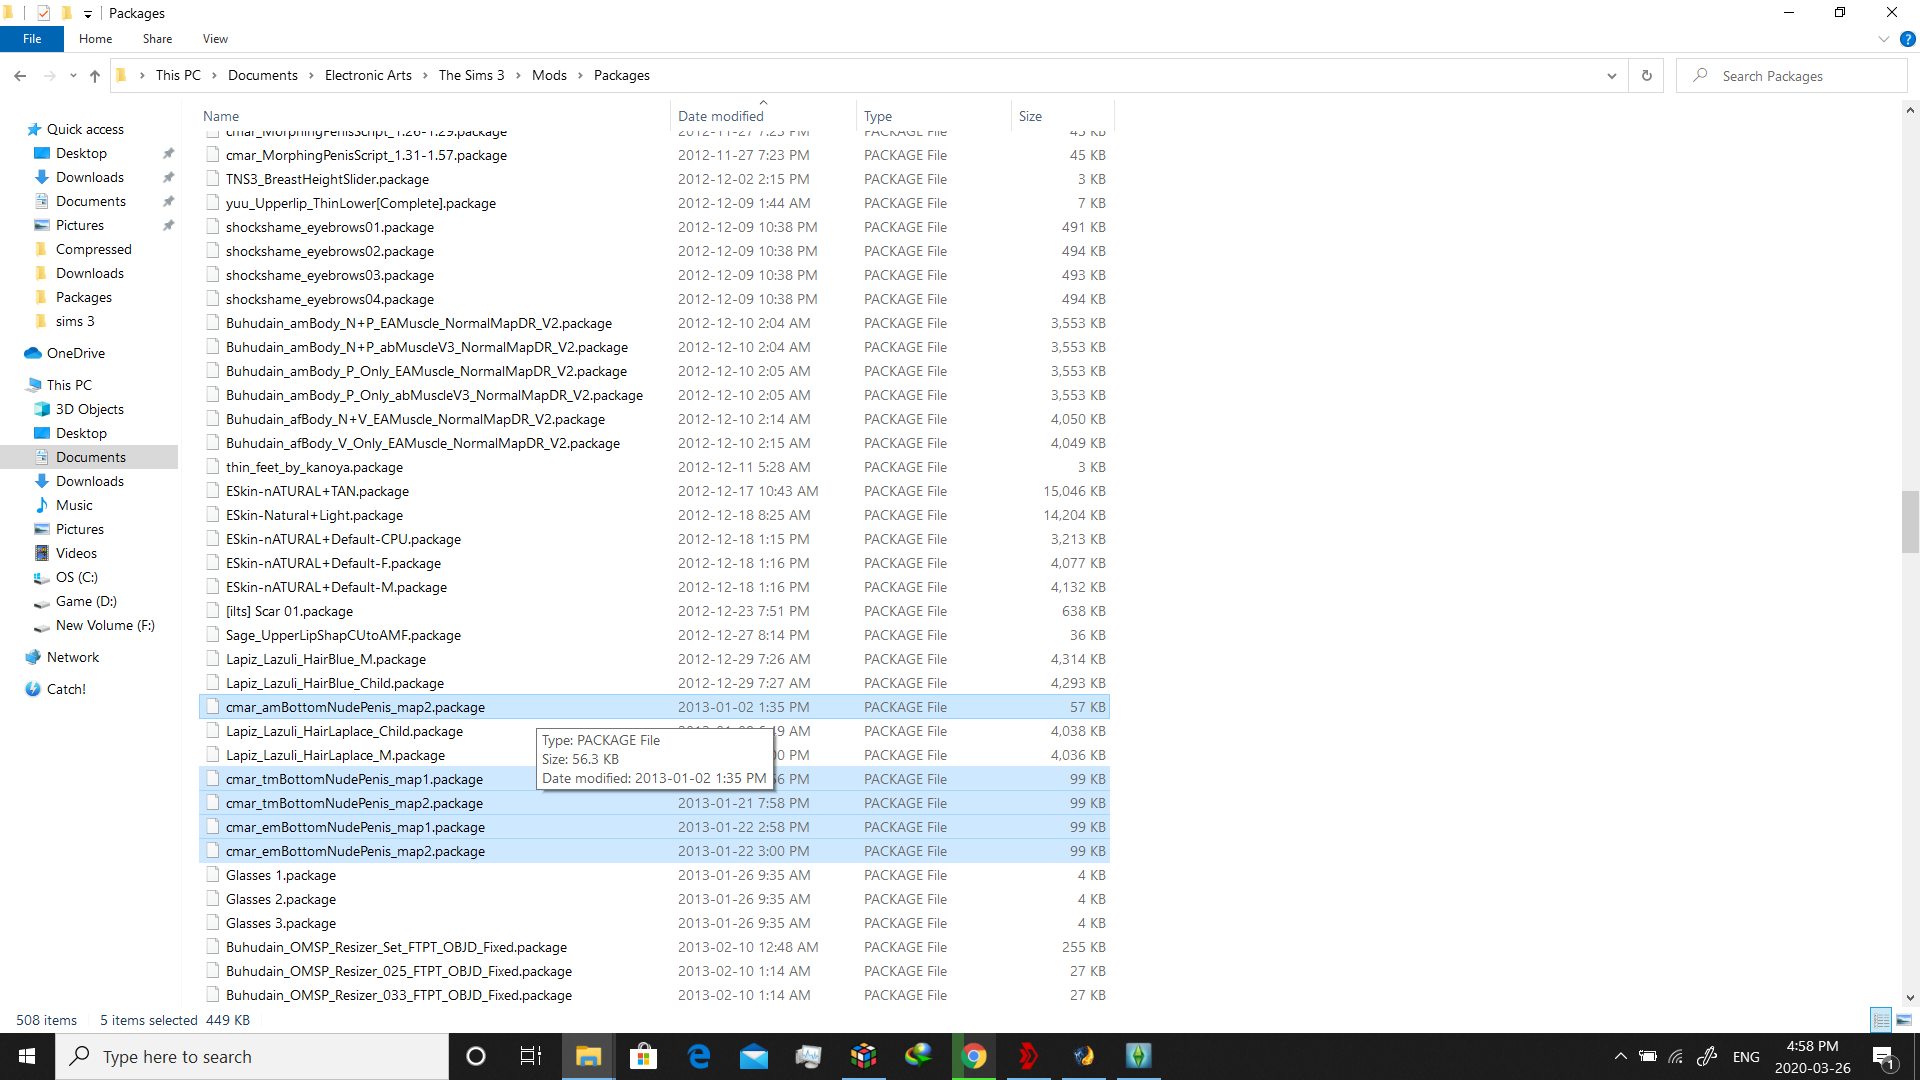Viewport: 1920px width, 1080px height.
Task: Open Cortana circle icon in taskbar
Action: pos(476,1056)
